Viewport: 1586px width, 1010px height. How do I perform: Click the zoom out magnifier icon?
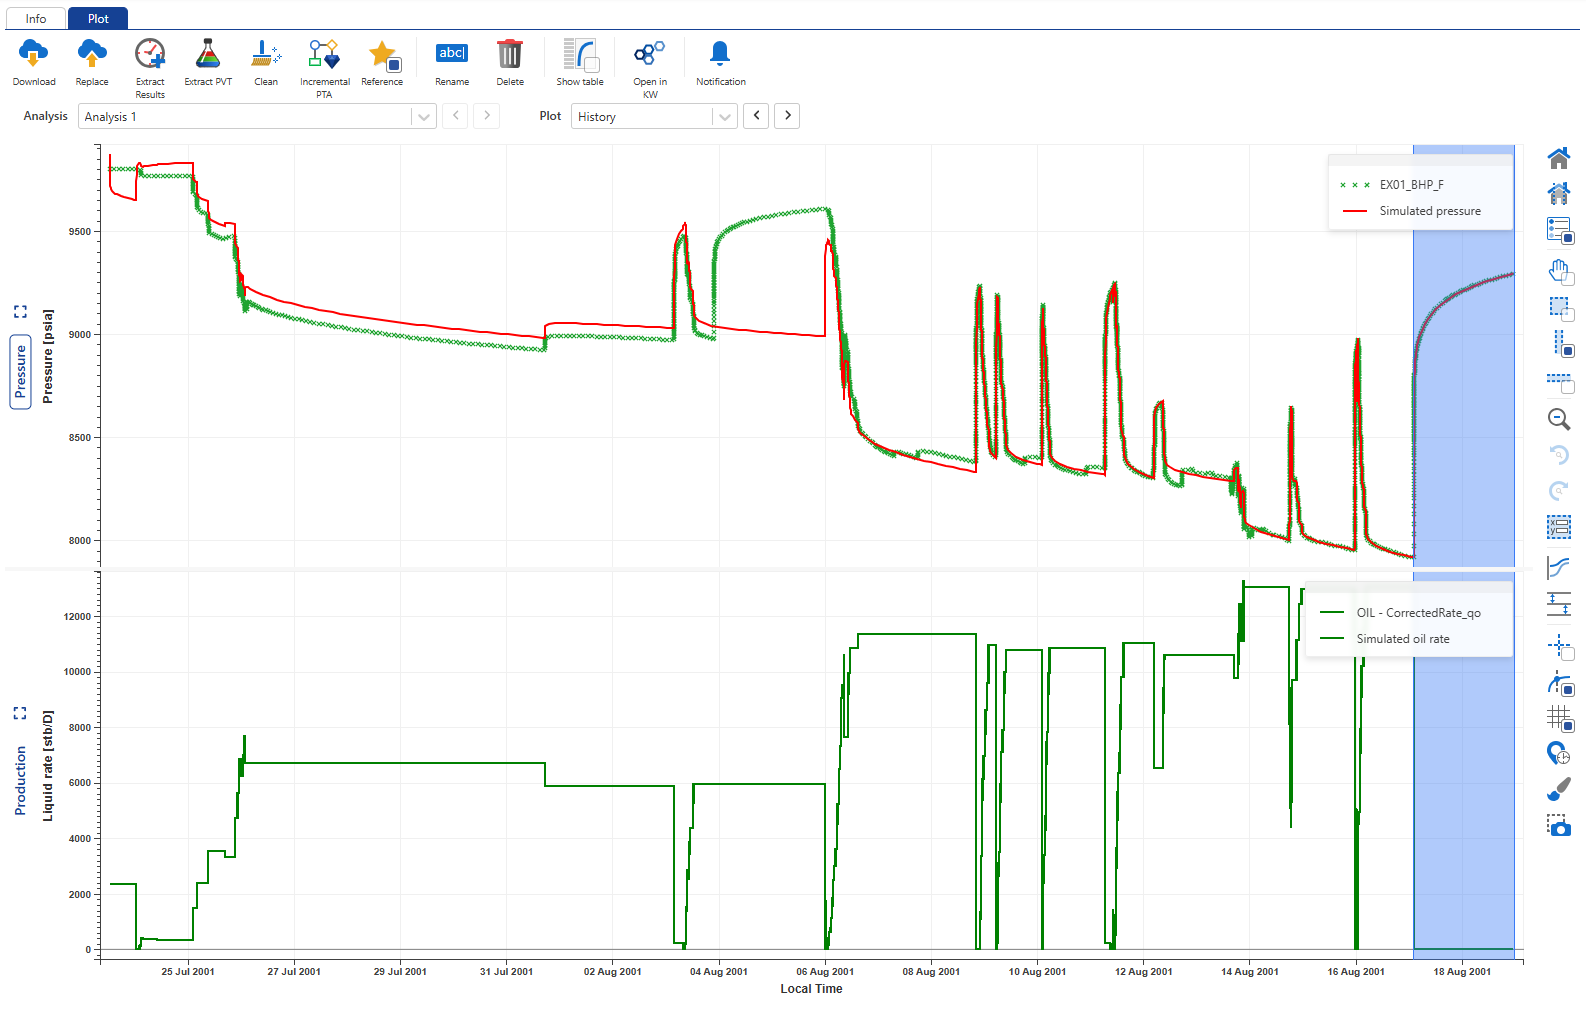[x=1558, y=420]
